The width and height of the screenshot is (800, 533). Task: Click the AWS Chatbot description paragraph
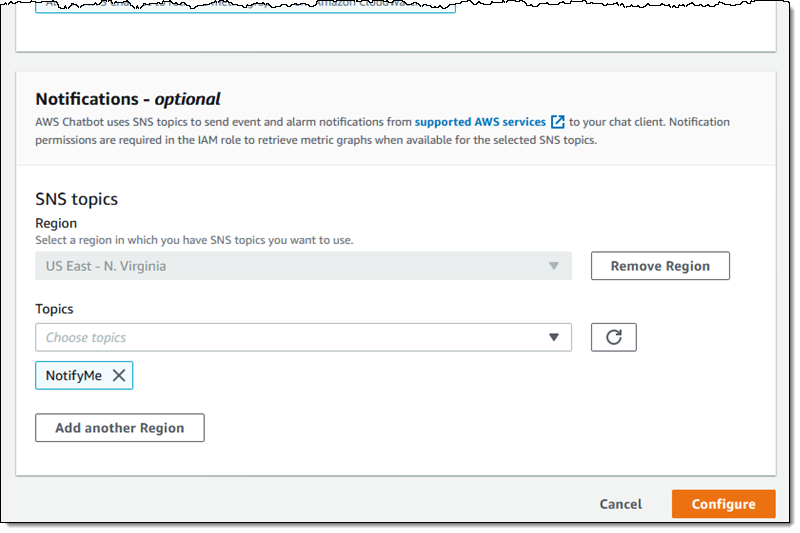(380, 131)
